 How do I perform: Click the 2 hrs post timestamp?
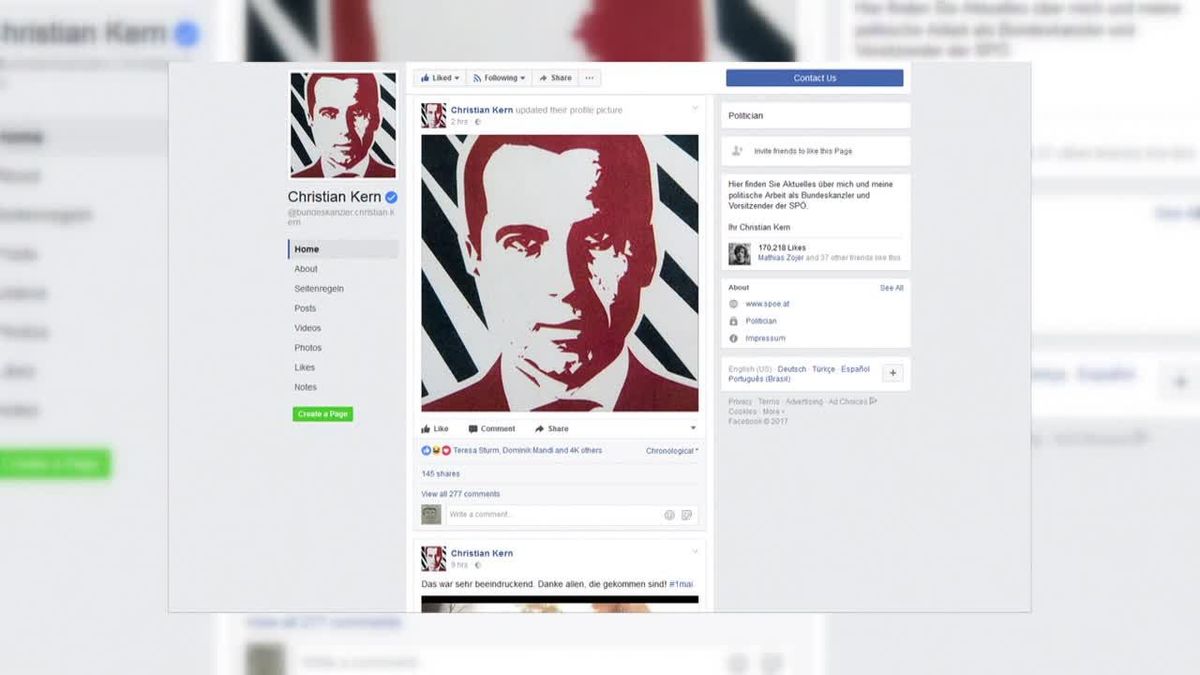459,122
